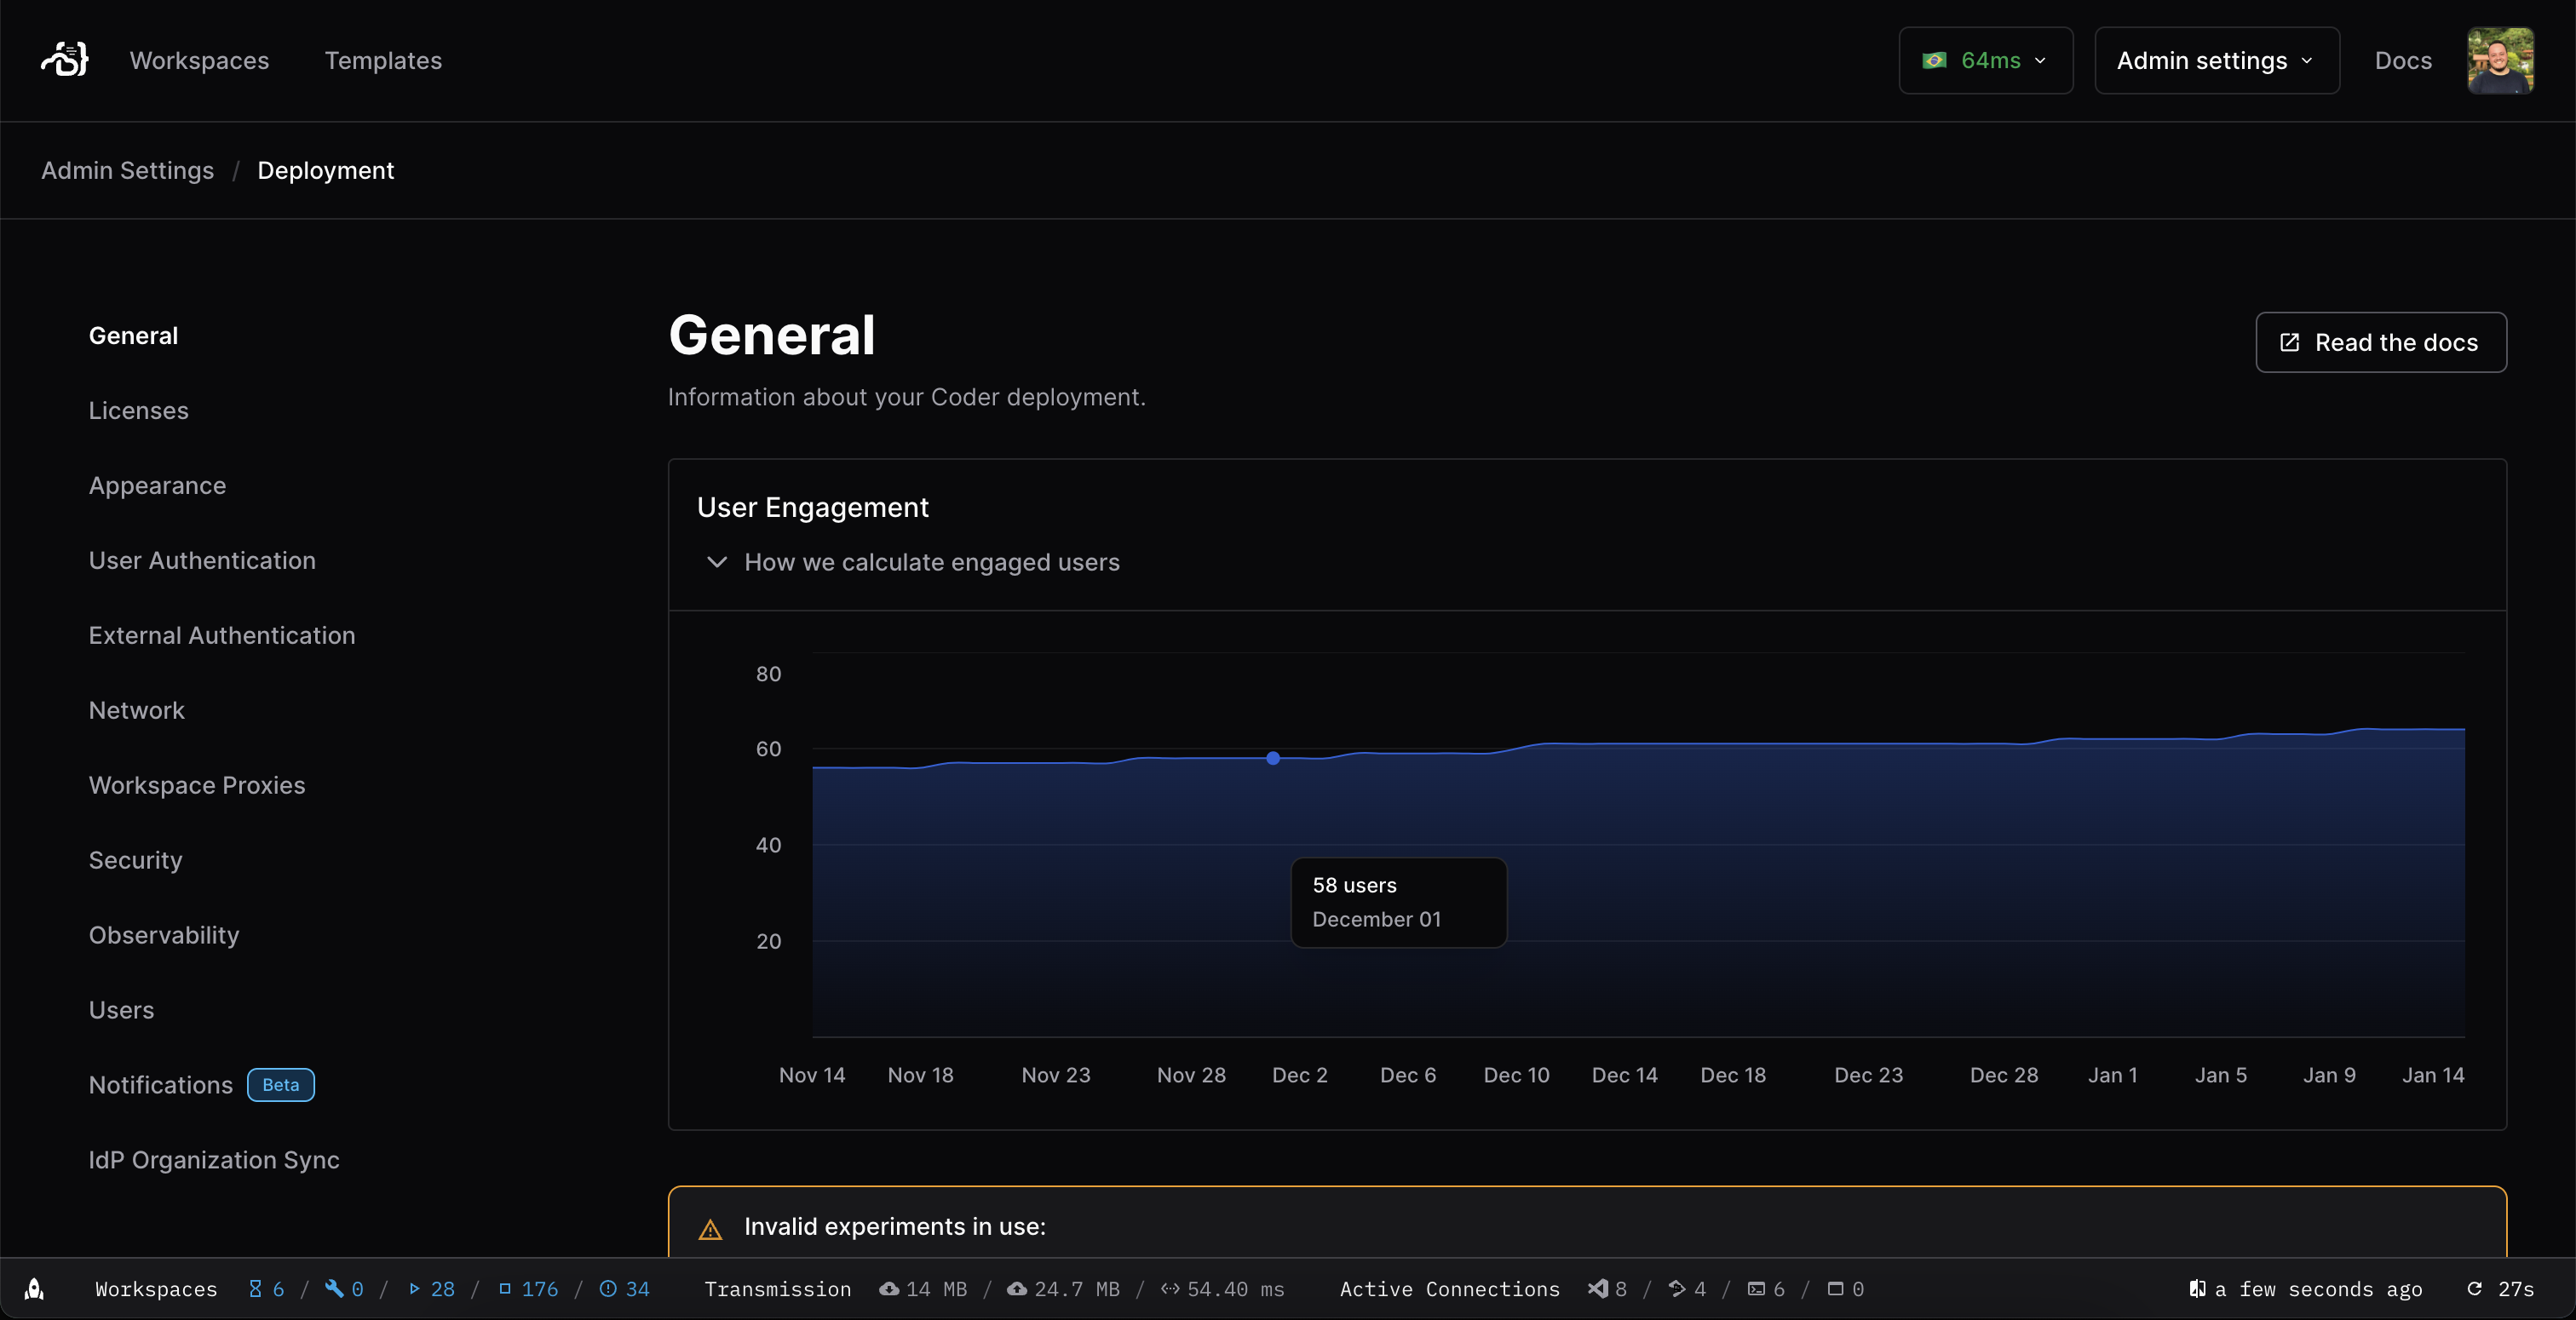Viewport: 2576px width, 1320px height.
Task: Open Security settings in sidebar
Action: (x=135, y=861)
